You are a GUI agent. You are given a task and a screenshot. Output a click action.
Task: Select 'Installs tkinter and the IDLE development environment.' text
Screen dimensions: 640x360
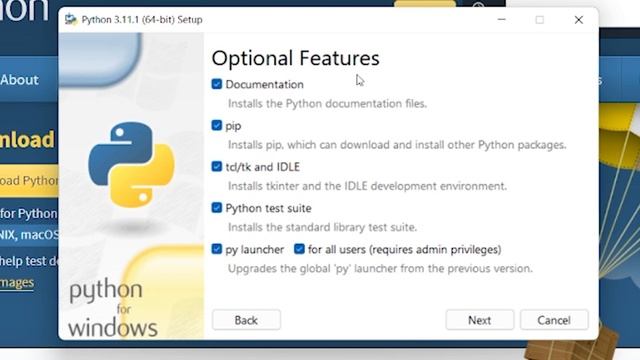[367, 186]
